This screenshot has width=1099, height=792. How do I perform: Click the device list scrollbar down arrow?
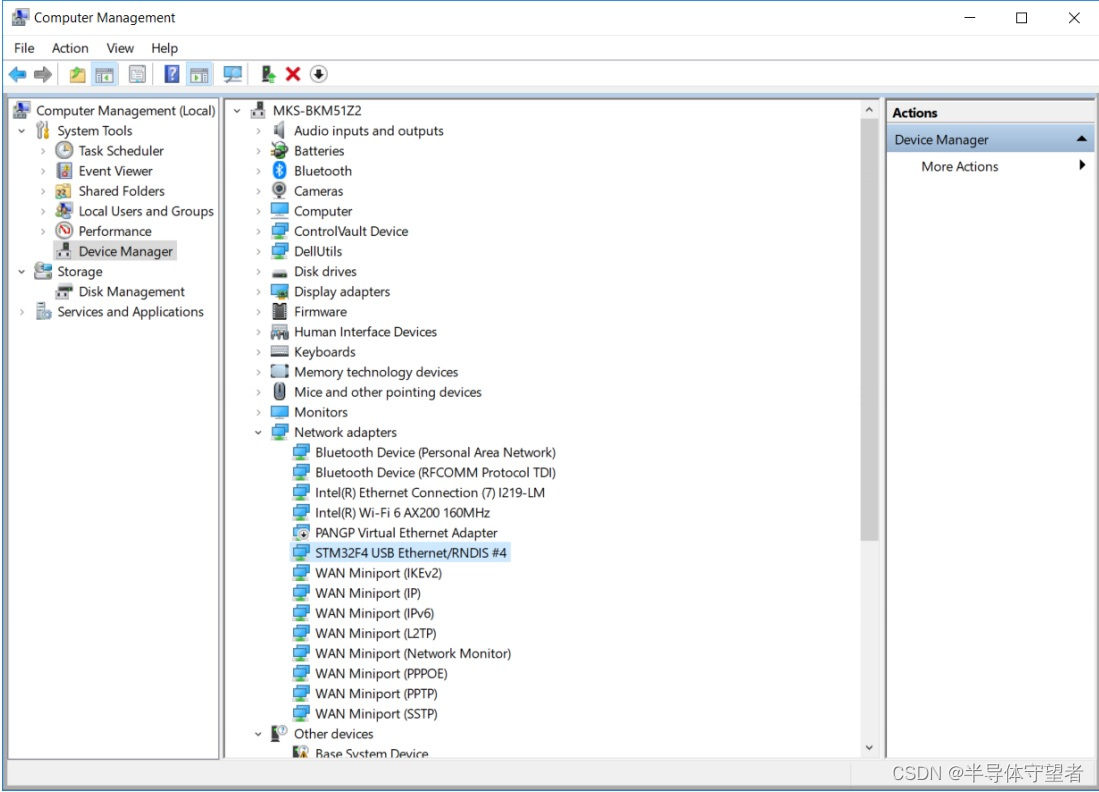[x=869, y=748]
